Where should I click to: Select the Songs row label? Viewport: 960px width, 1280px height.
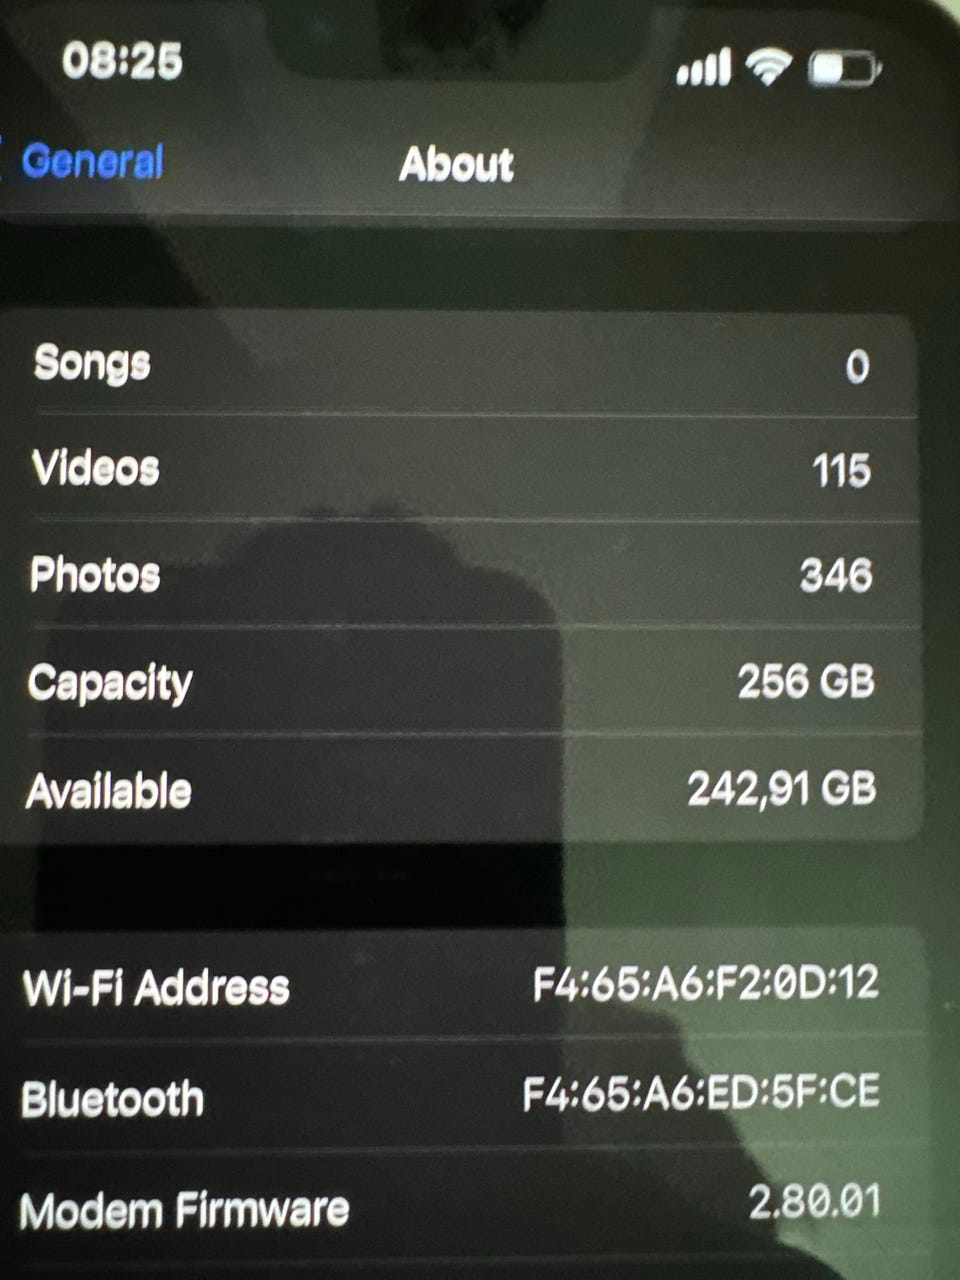coord(92,363)
